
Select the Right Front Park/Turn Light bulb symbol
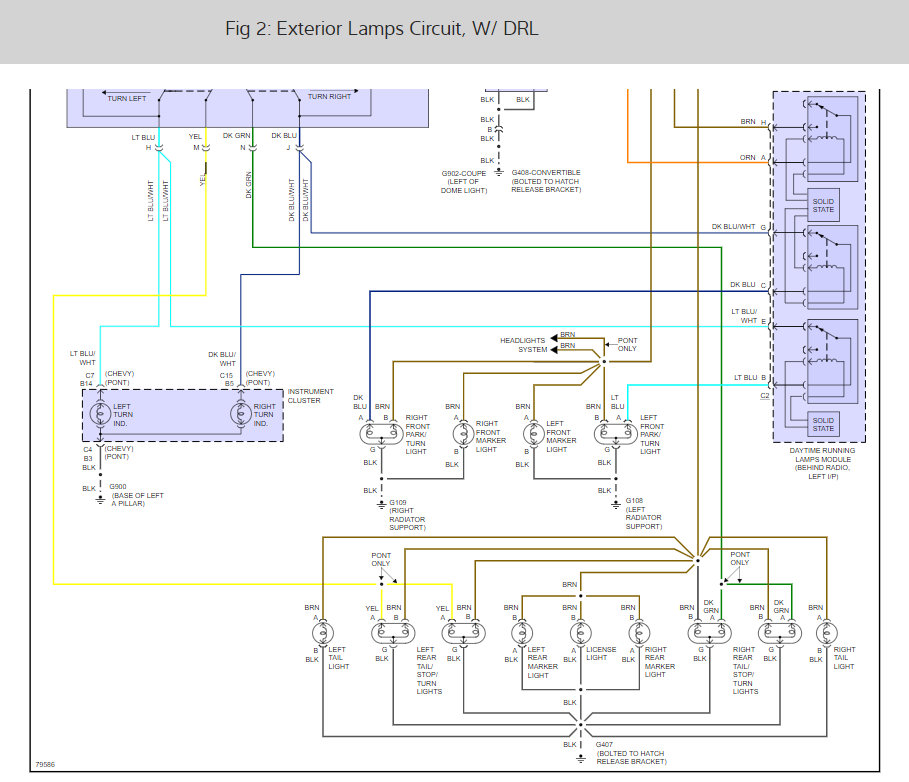381,434
